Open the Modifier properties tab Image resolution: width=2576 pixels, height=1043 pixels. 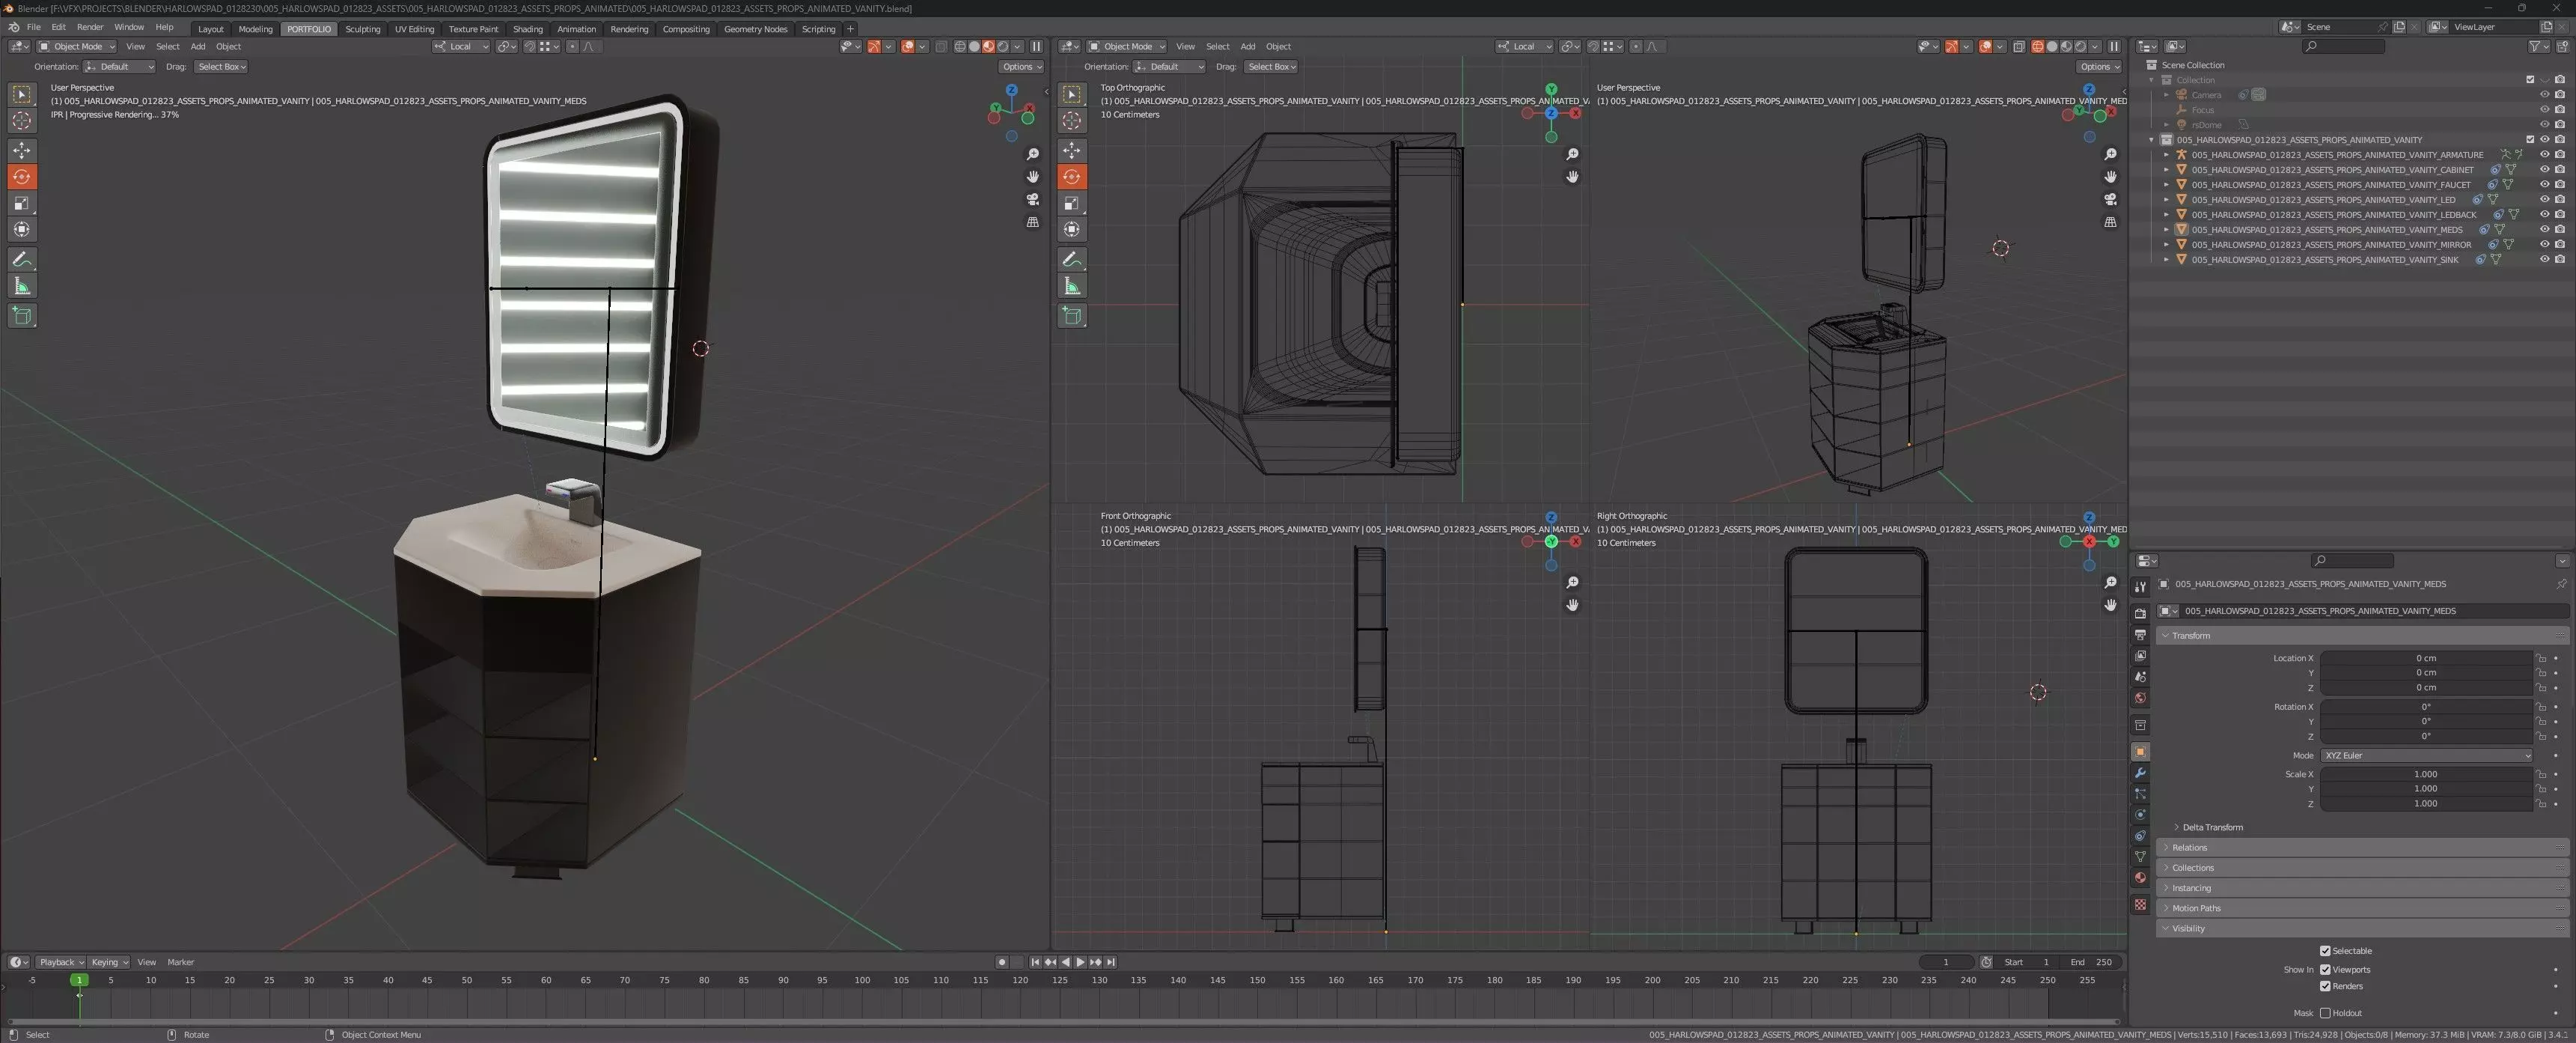pyautogui.click(x=2140, y=773)
